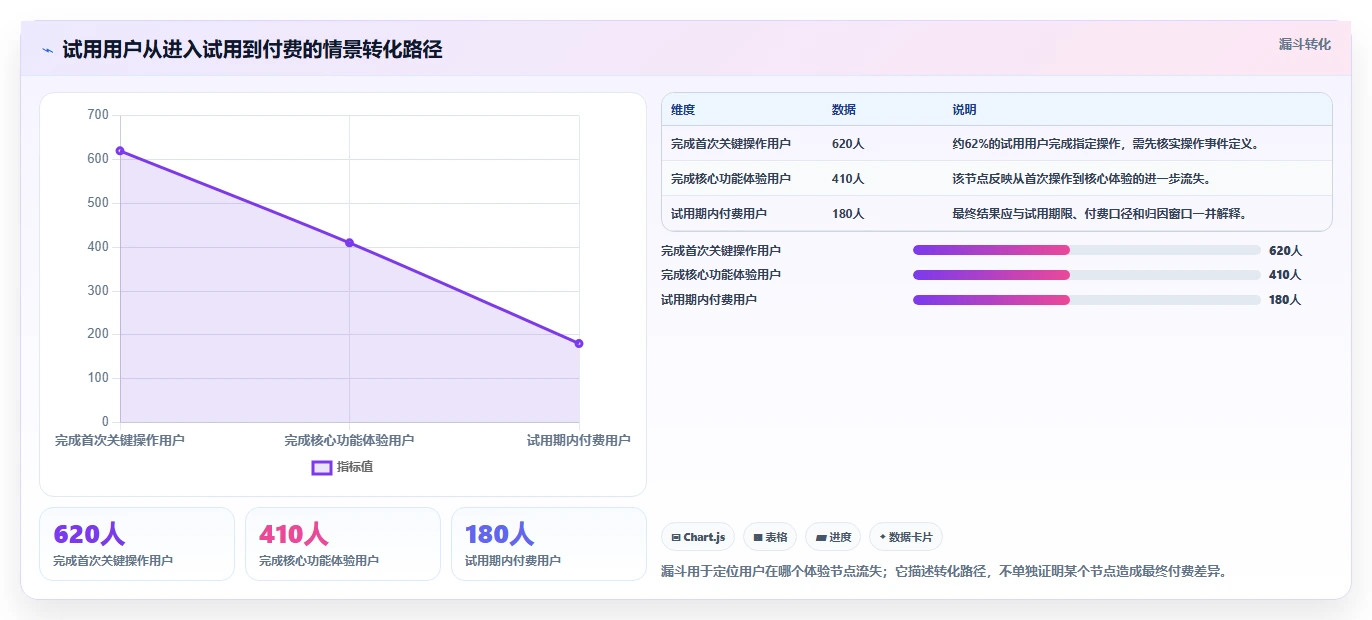Viewport: 1372px width, 620px height.
Task: Click the 数据 table column header
Action: tap(844, 110)
